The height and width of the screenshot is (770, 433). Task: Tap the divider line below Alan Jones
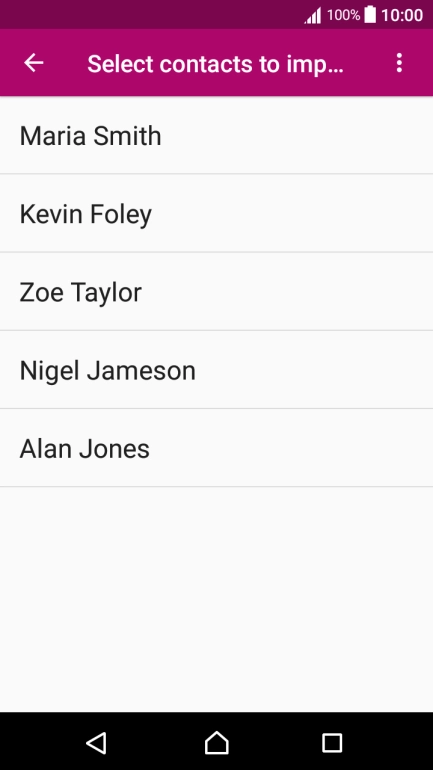(x=216, y=487)
